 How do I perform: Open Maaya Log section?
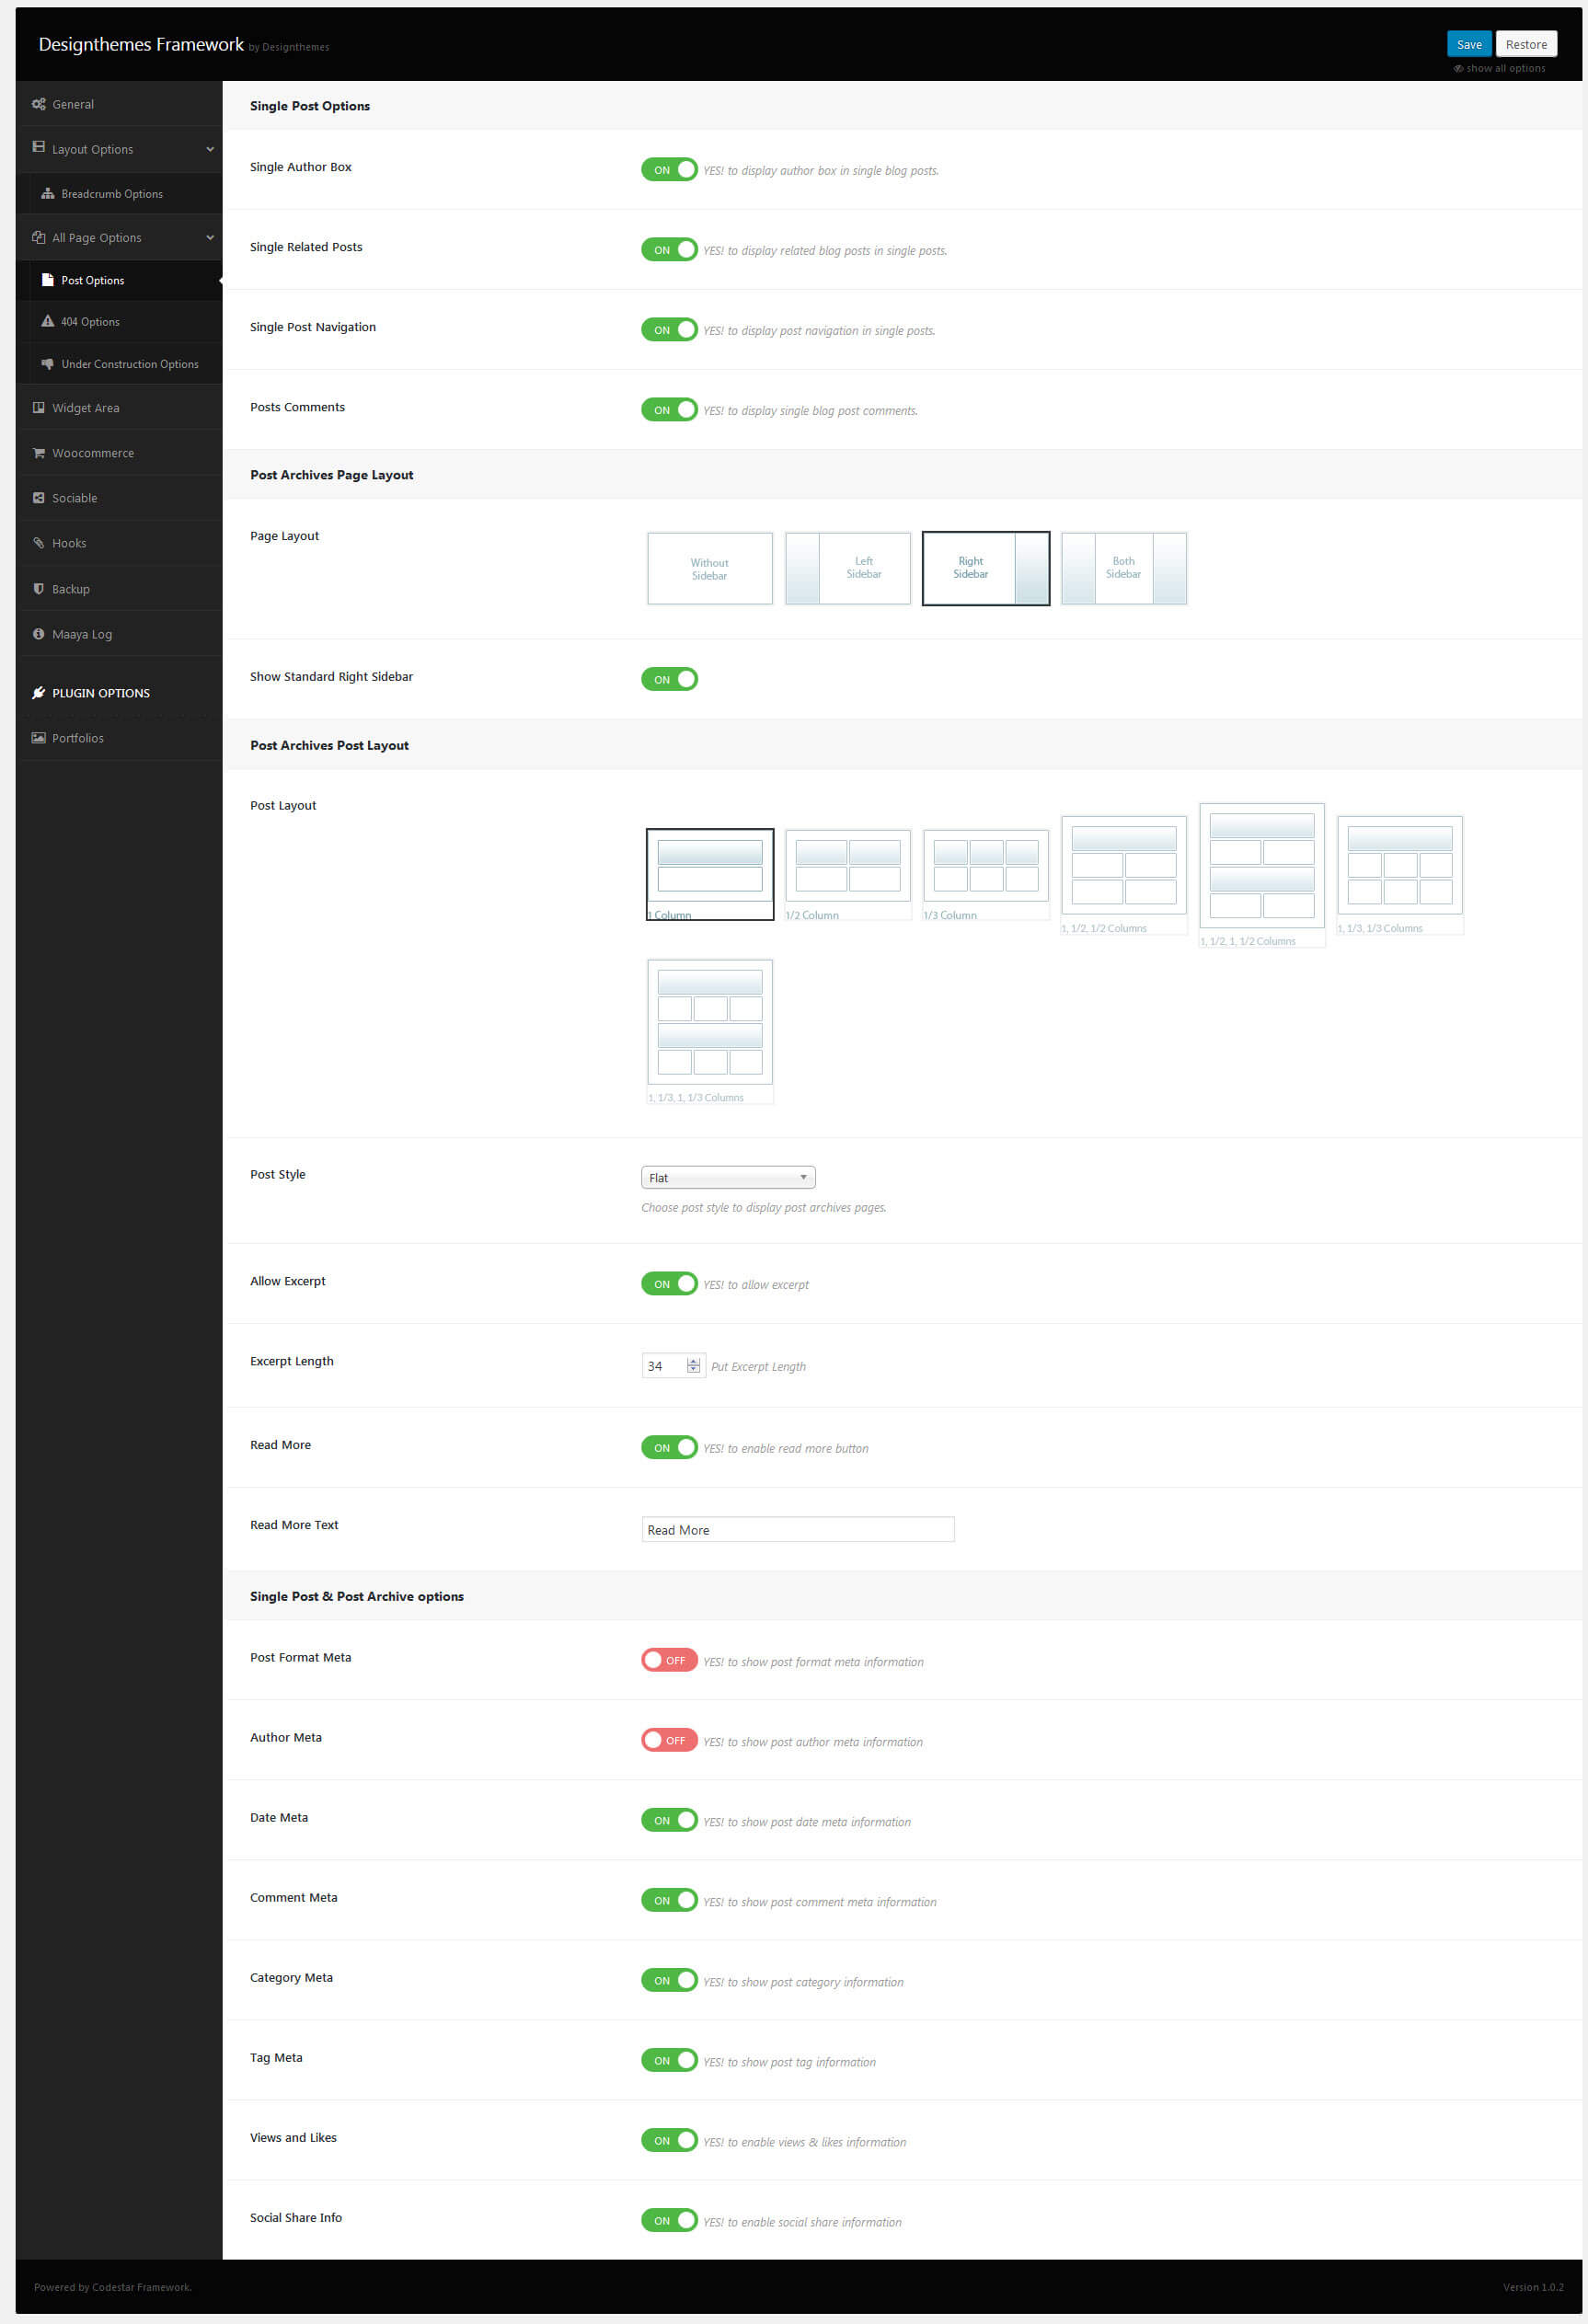[119, 634]
